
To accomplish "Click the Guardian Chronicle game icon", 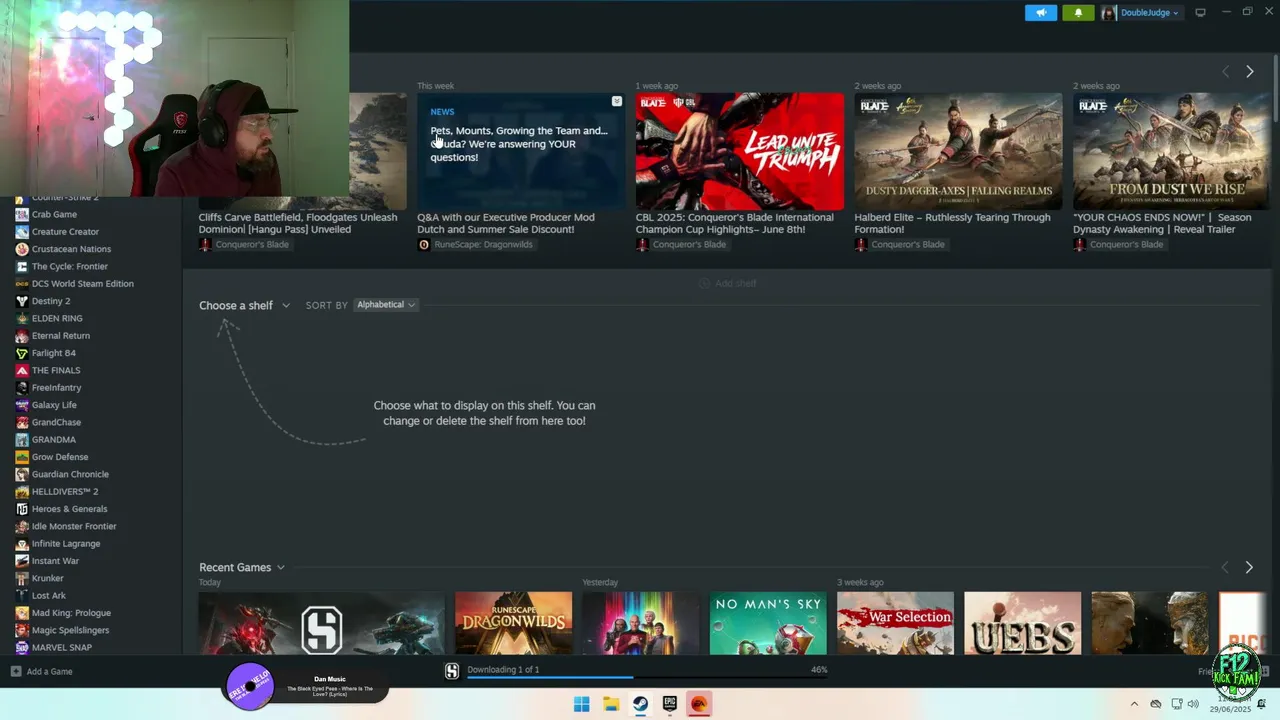I will pos(22,474).
